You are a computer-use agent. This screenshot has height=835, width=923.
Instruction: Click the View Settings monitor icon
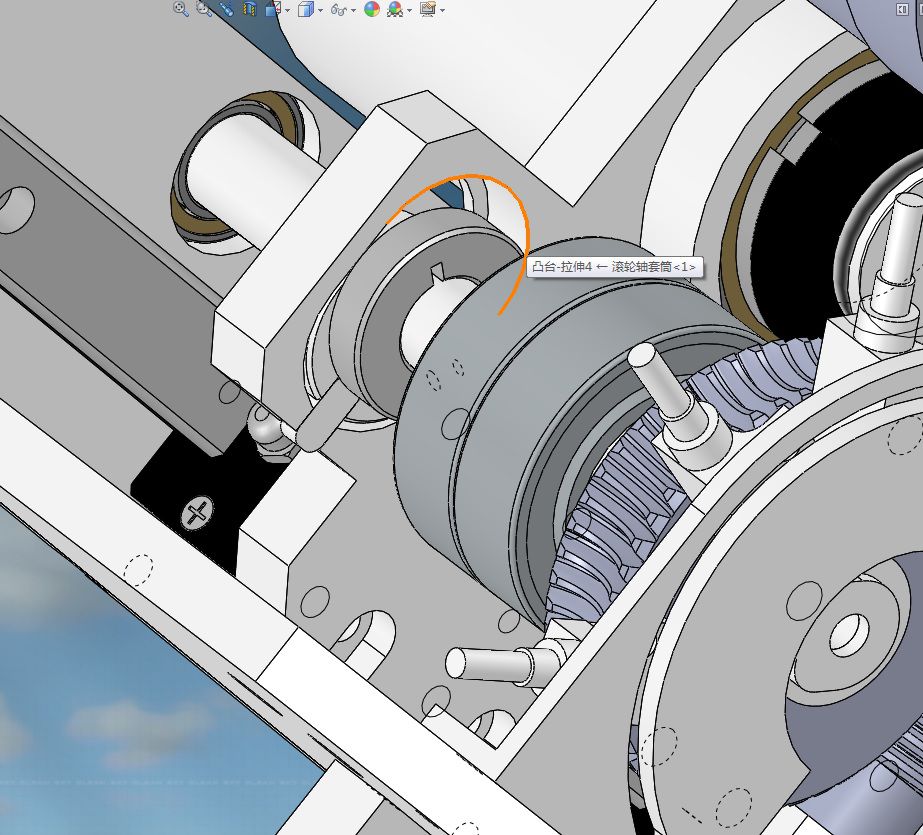(x=428, y=9)
